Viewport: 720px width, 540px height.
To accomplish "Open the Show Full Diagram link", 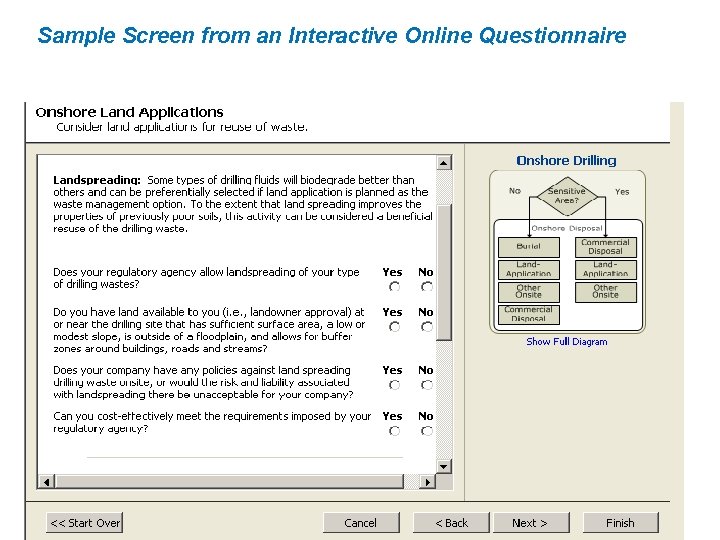I will pos(567,342).
